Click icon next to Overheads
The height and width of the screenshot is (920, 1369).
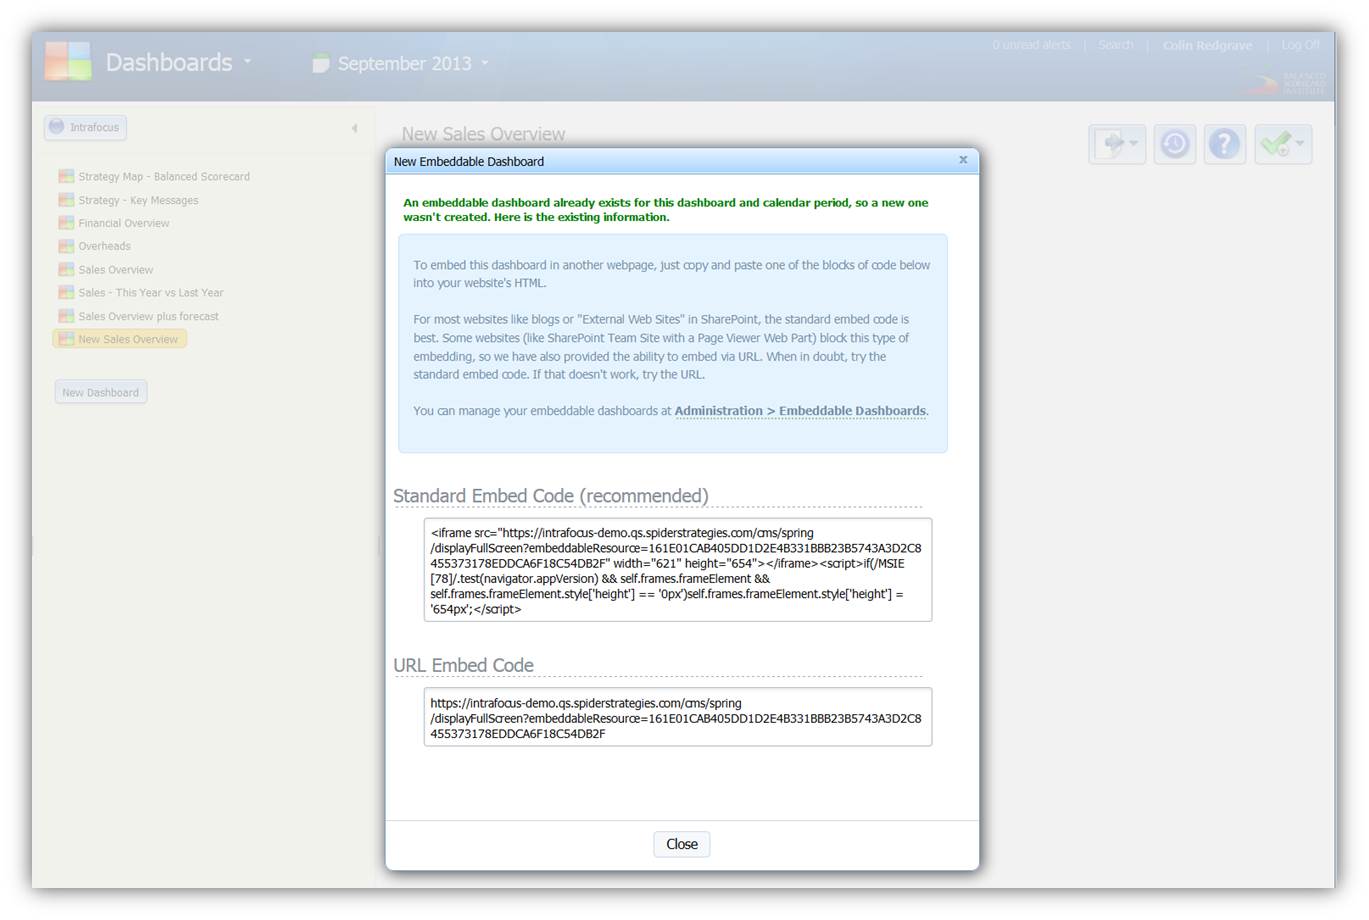tap(66, 246)
